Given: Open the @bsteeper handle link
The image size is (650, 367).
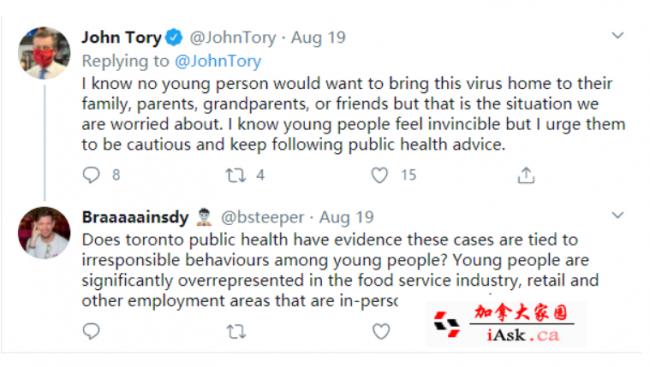Looking at the screenshot, I should 262,217.
